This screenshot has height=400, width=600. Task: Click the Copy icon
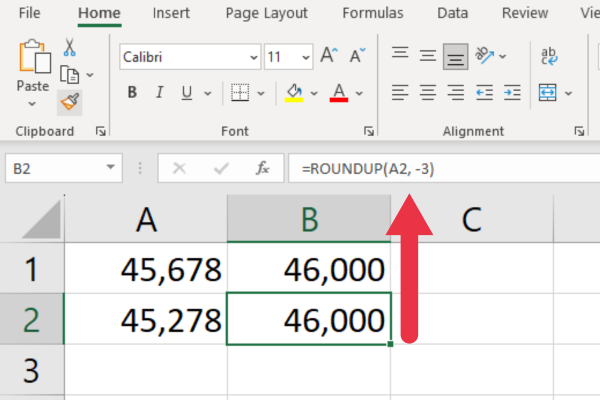[x=69, y=75]
